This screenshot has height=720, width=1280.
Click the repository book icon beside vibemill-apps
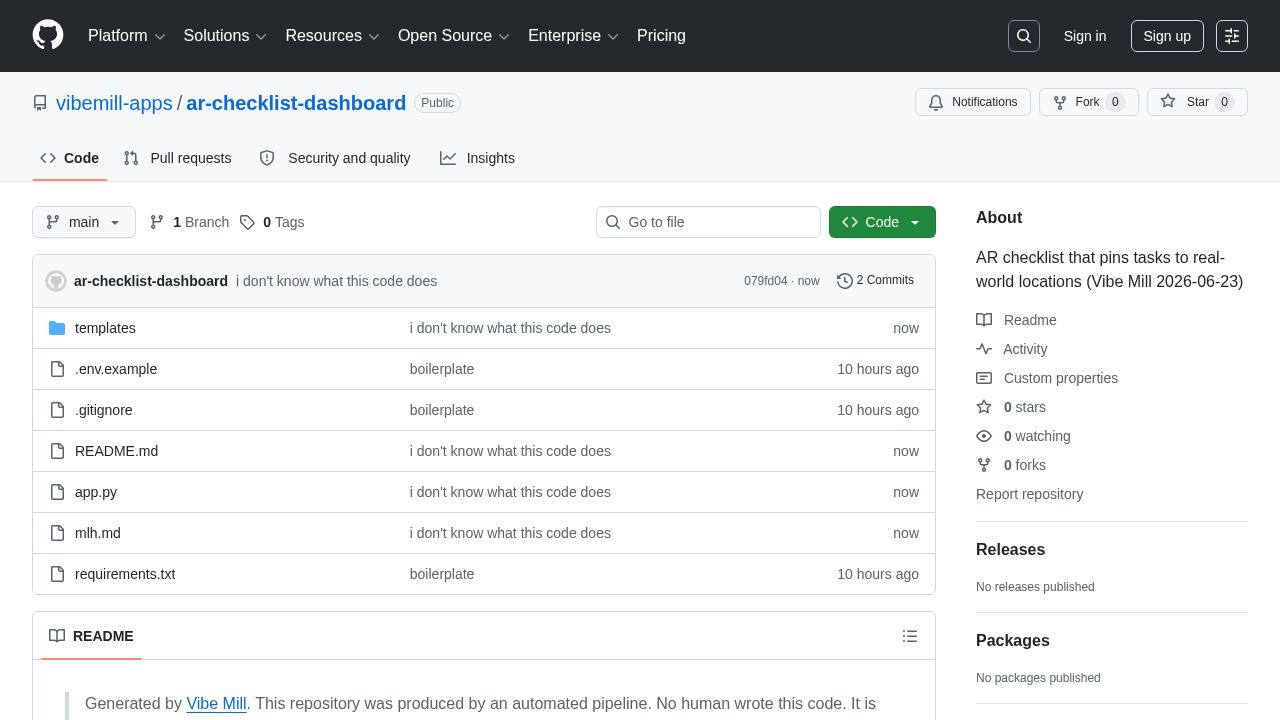[40, 103]
